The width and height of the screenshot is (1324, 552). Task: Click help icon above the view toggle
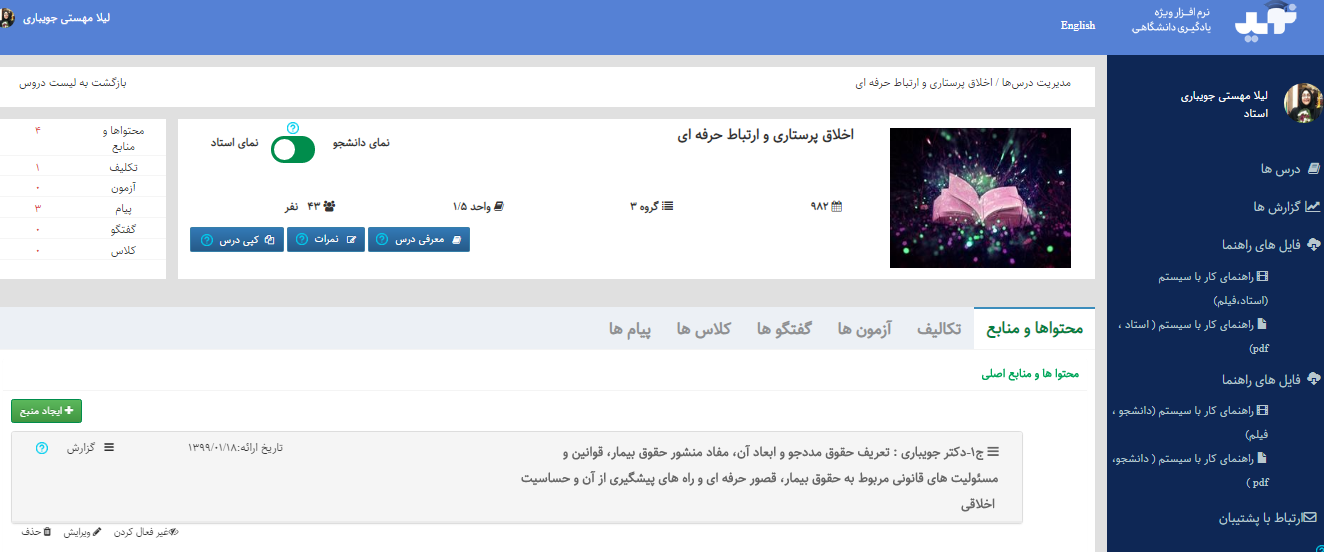293,128
